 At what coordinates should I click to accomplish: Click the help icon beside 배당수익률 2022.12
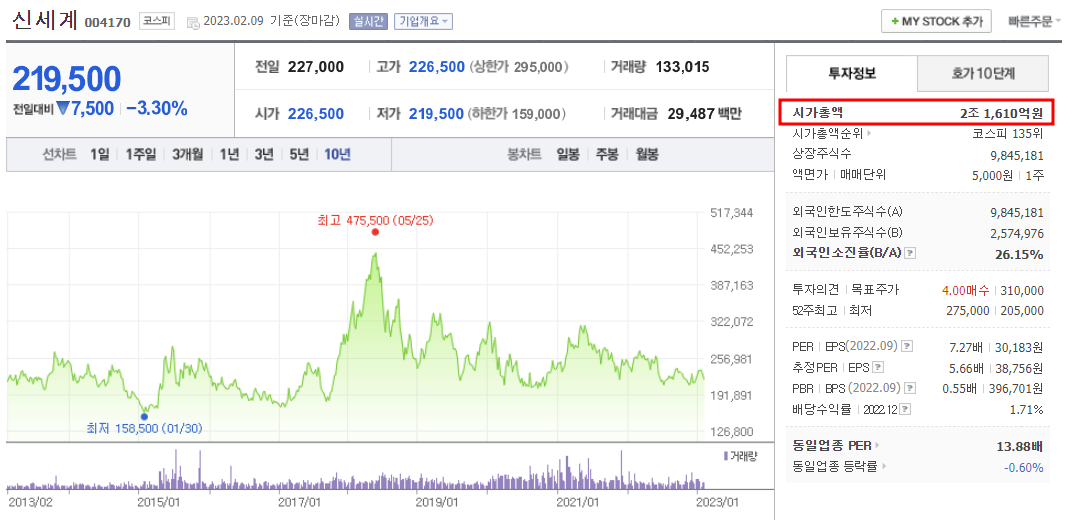905,409
